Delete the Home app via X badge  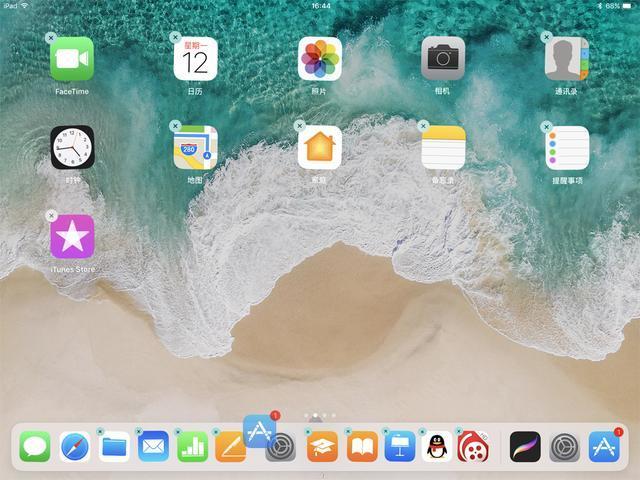(x=299, y=126)
